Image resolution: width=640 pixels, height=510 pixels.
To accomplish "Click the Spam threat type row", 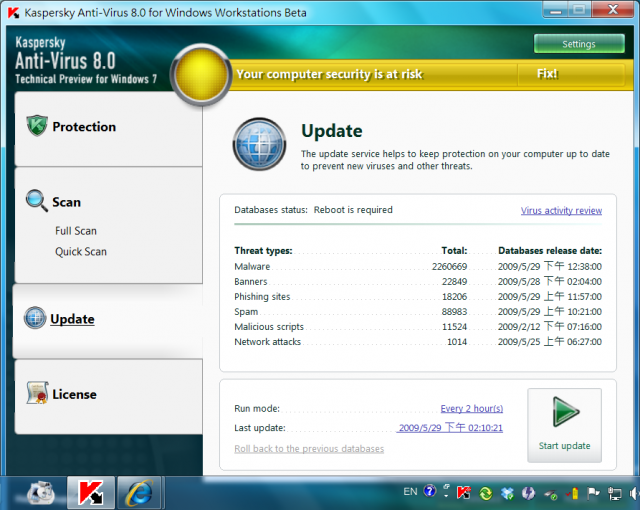I will [418, 312].
